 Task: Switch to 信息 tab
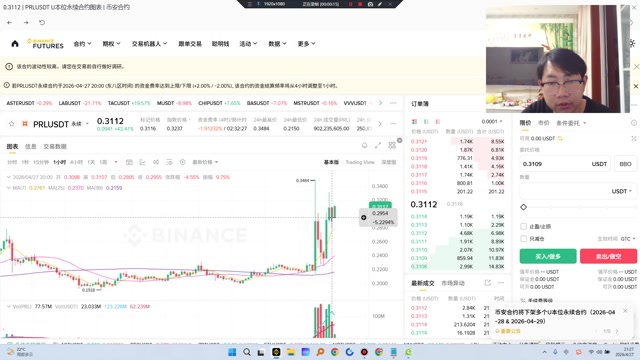[31, 146]
